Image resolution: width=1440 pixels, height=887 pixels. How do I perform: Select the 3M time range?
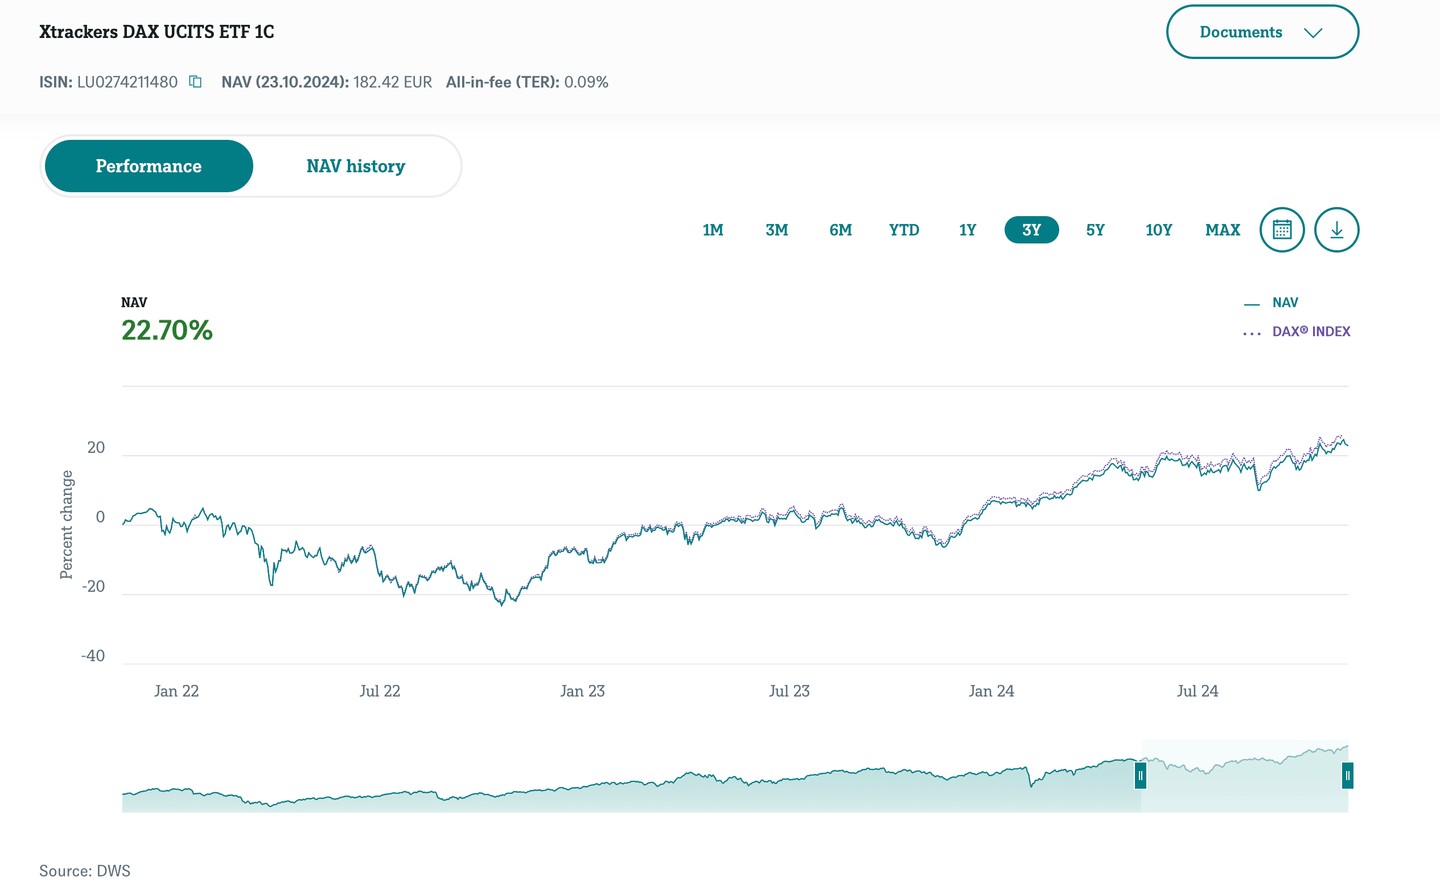click(777, 230)
